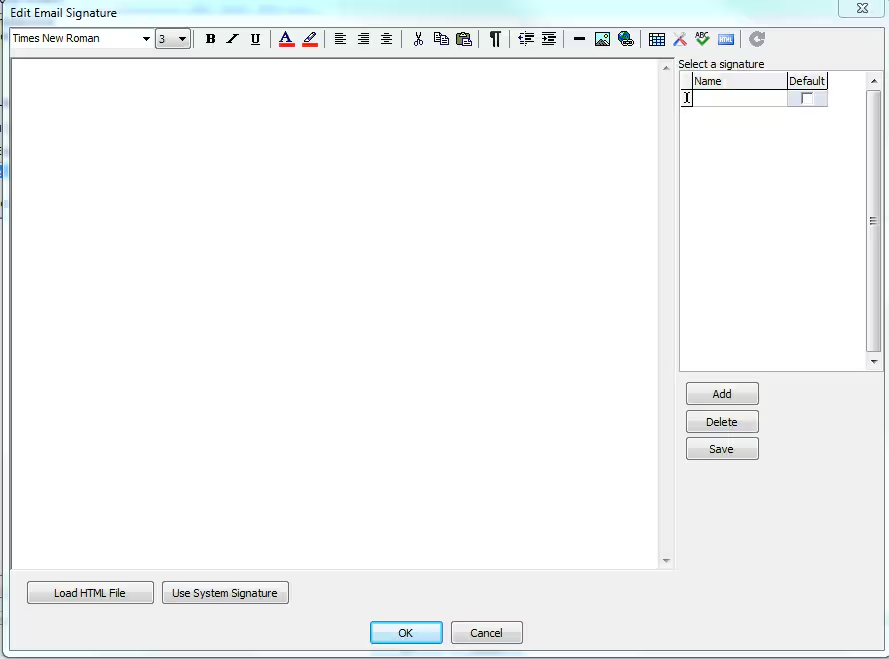Paste from clipboard
889x659 pixels.
click(x=464, y=39)
